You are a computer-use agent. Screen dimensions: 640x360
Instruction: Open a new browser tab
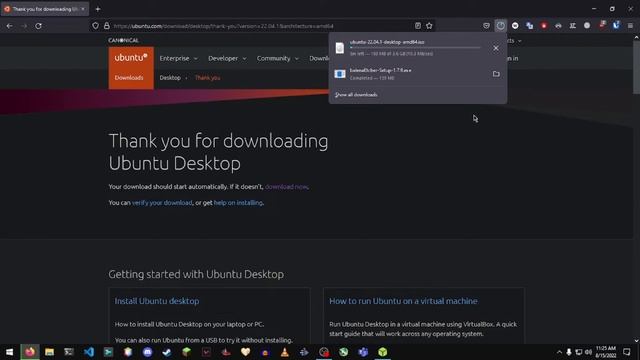tap(98, 9)
